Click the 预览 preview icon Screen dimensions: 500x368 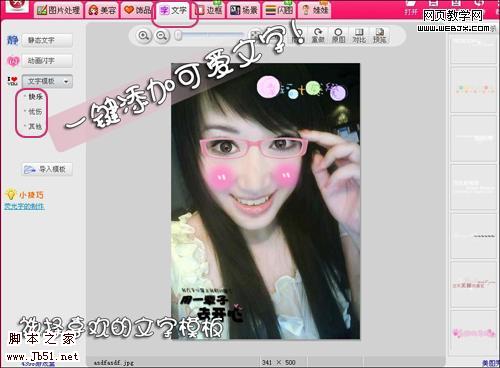pos(379,35)
